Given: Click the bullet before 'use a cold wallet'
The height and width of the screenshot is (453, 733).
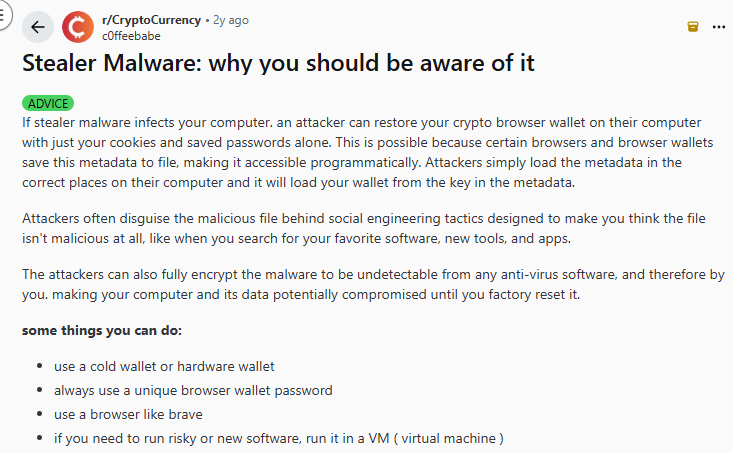Looking at the screenshot, I should click(x=38, y=366).
